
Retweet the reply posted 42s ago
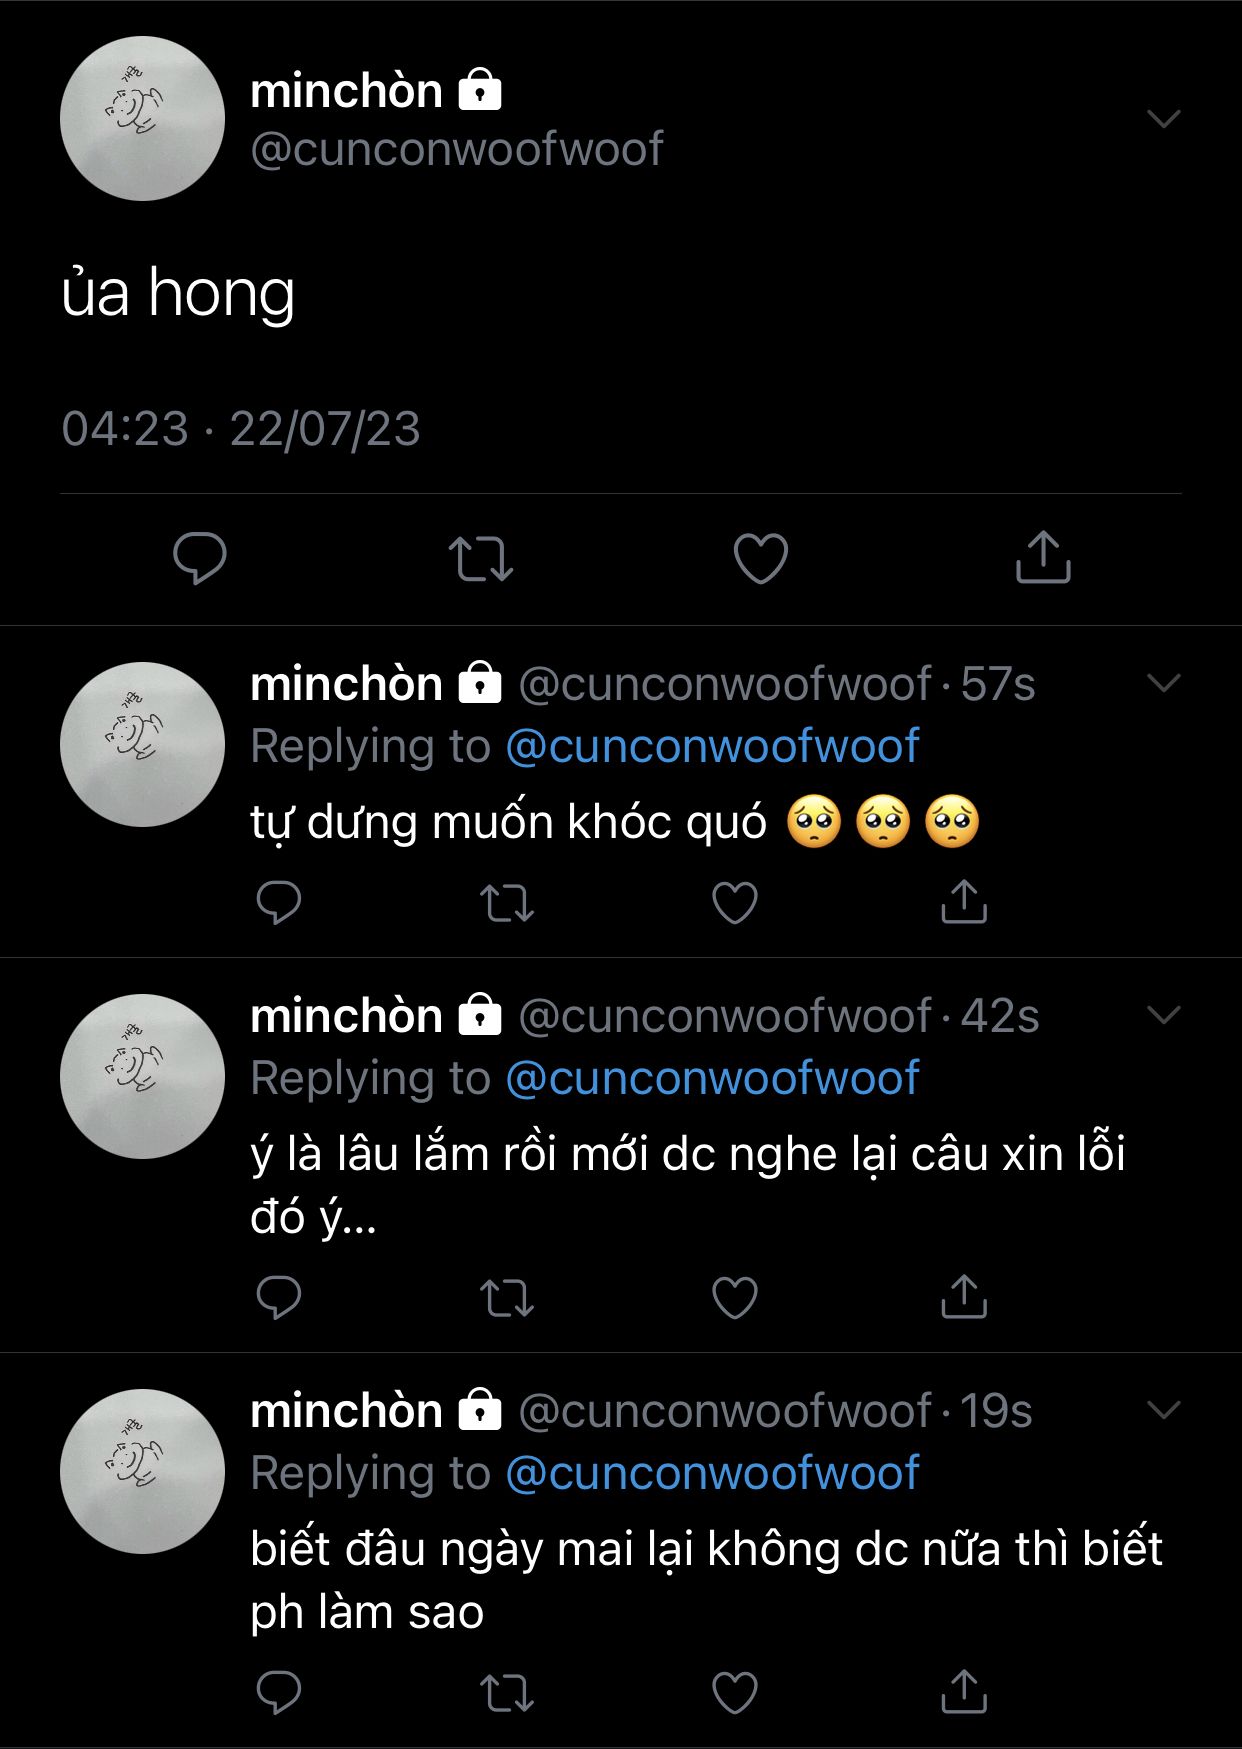point(507,1298)
